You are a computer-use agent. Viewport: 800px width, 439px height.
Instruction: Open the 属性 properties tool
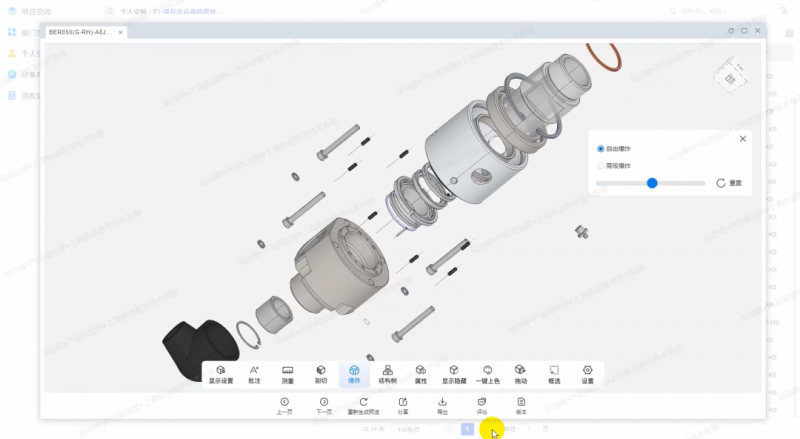tap(421, 373)
